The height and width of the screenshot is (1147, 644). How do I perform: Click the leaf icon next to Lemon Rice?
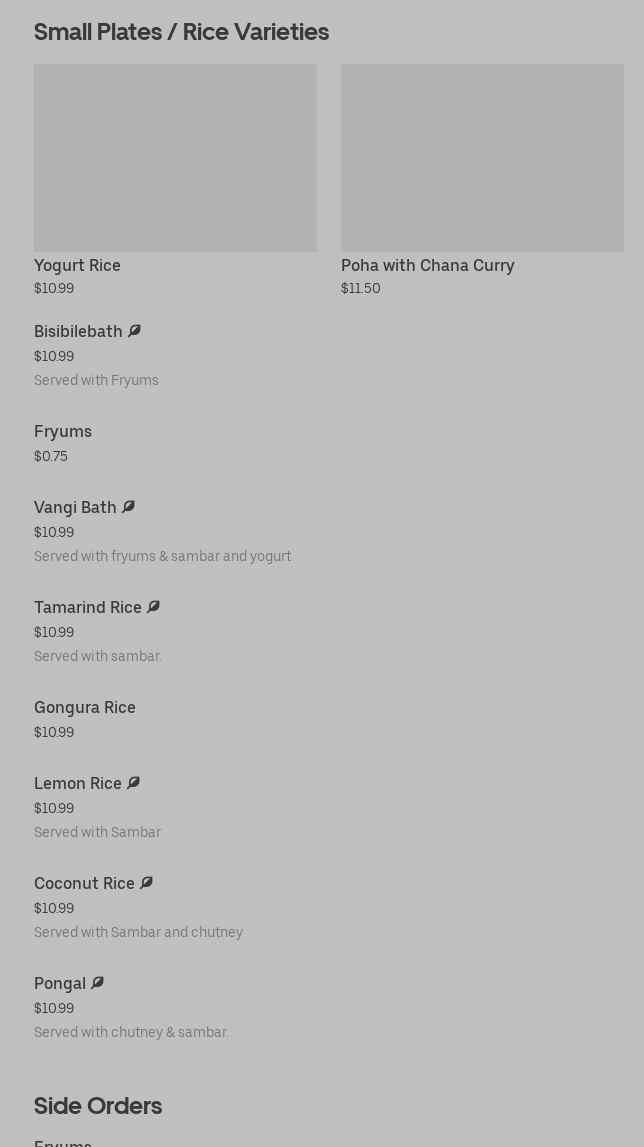click(x=133, y=783)
